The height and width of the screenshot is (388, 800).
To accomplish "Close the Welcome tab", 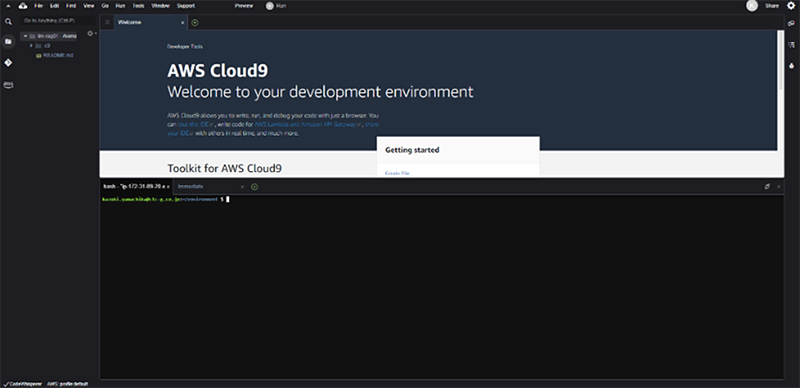I will pos(183,22).
